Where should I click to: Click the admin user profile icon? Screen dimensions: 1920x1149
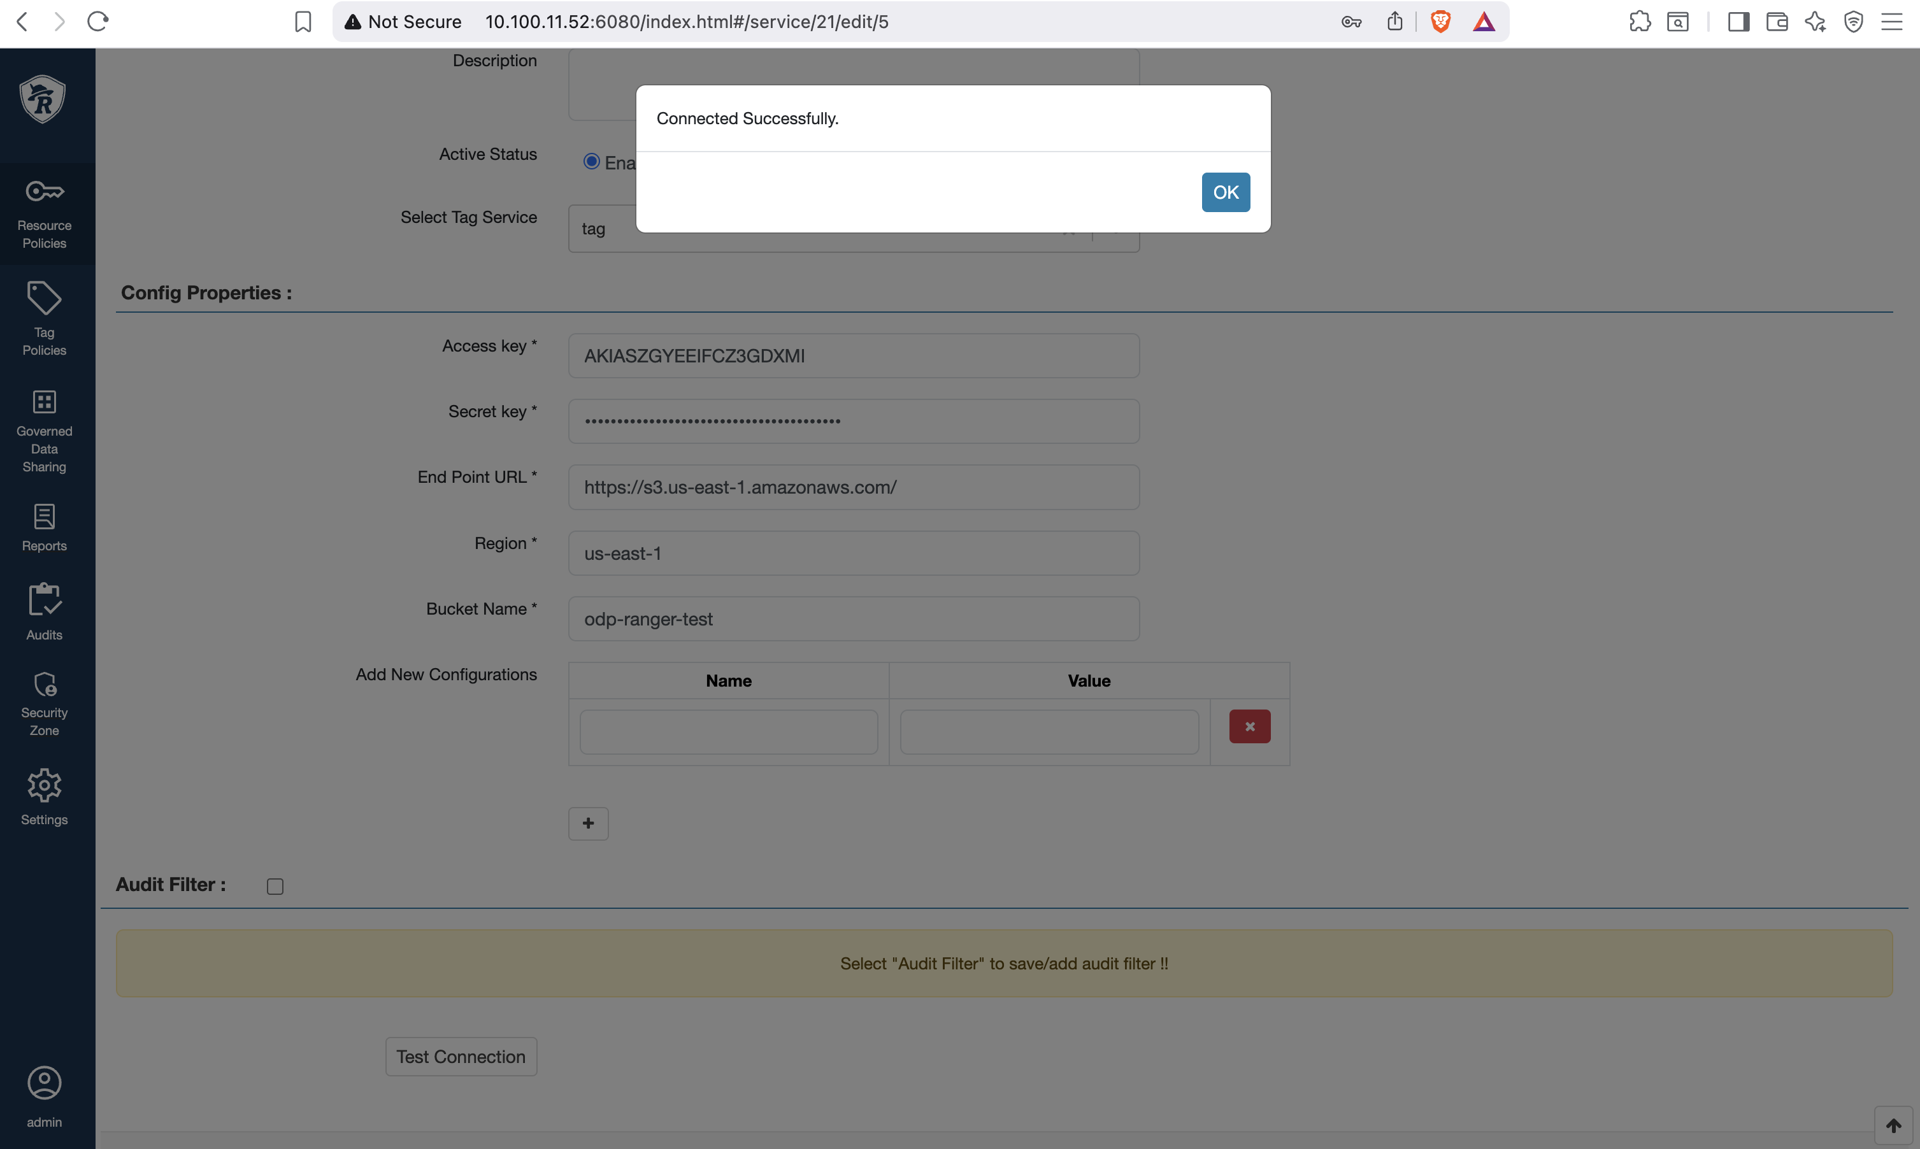(44, 1084)
